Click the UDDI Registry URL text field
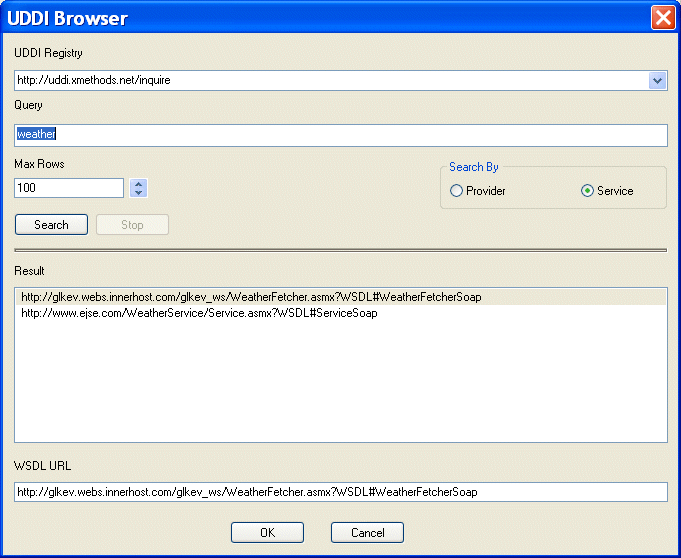This screenshot has width=681, height=558. [330, 80]
